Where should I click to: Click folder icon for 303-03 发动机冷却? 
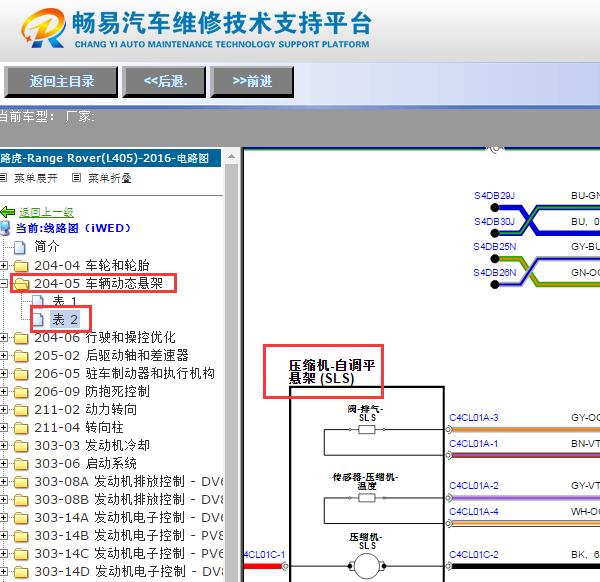pos(21,446)
